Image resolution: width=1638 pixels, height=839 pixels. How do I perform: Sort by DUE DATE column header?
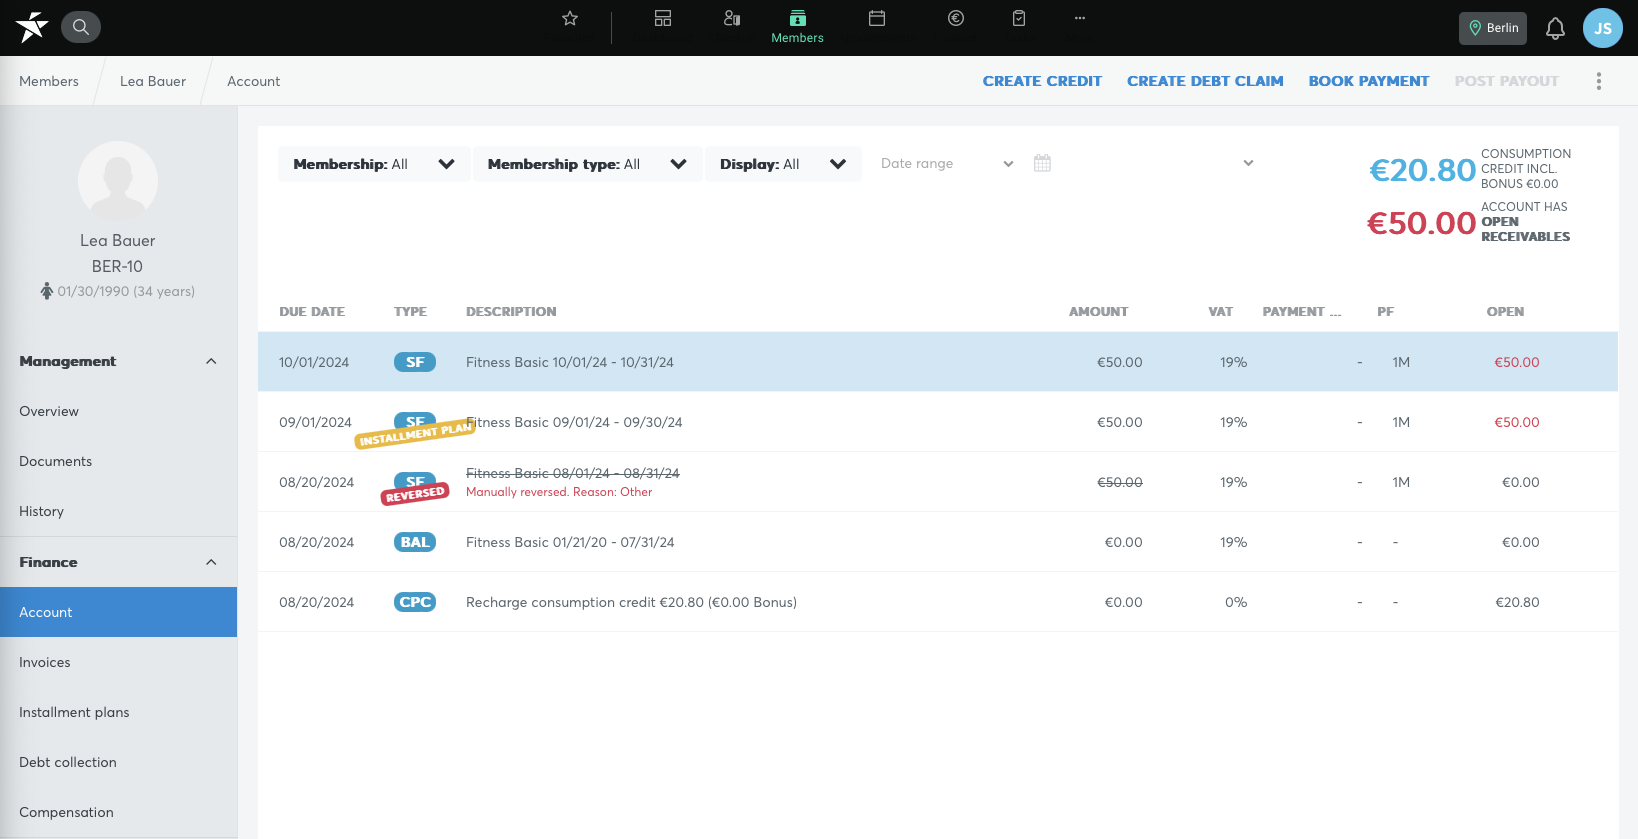click(312, 312)
